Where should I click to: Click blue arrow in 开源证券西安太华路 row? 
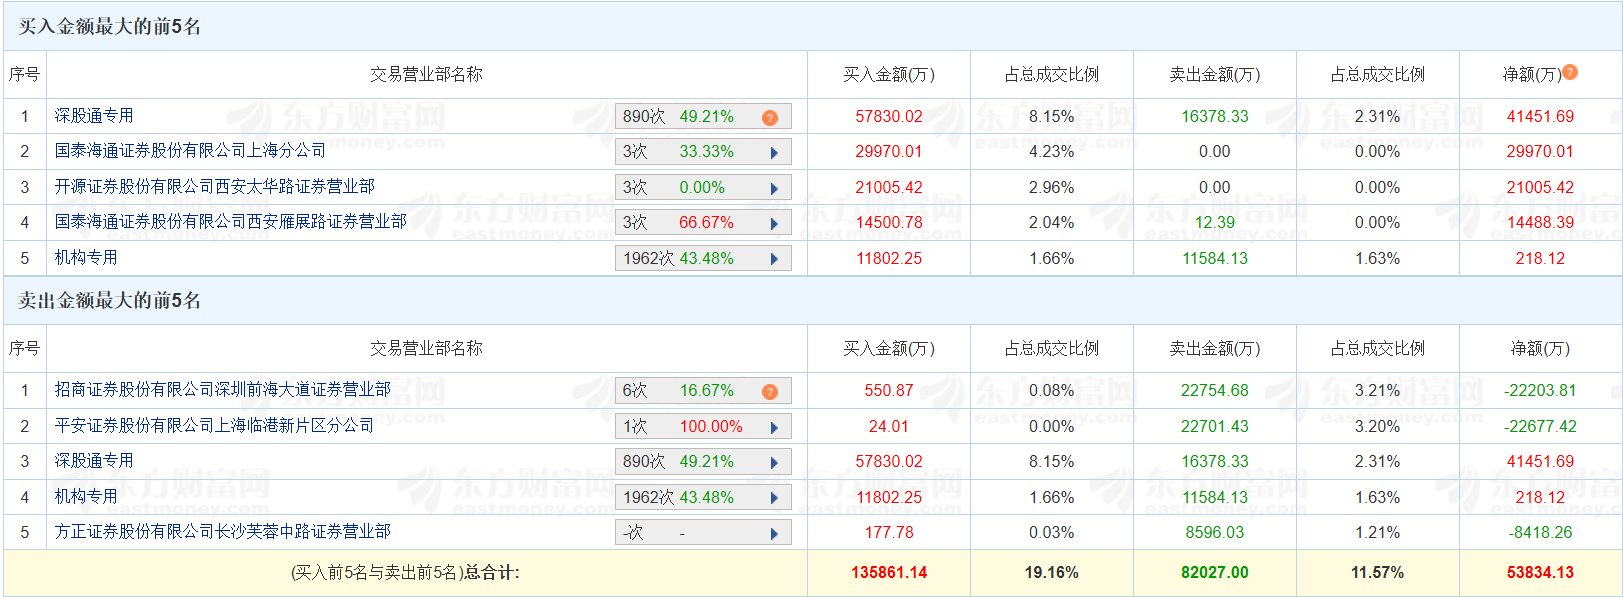point(774,188)
